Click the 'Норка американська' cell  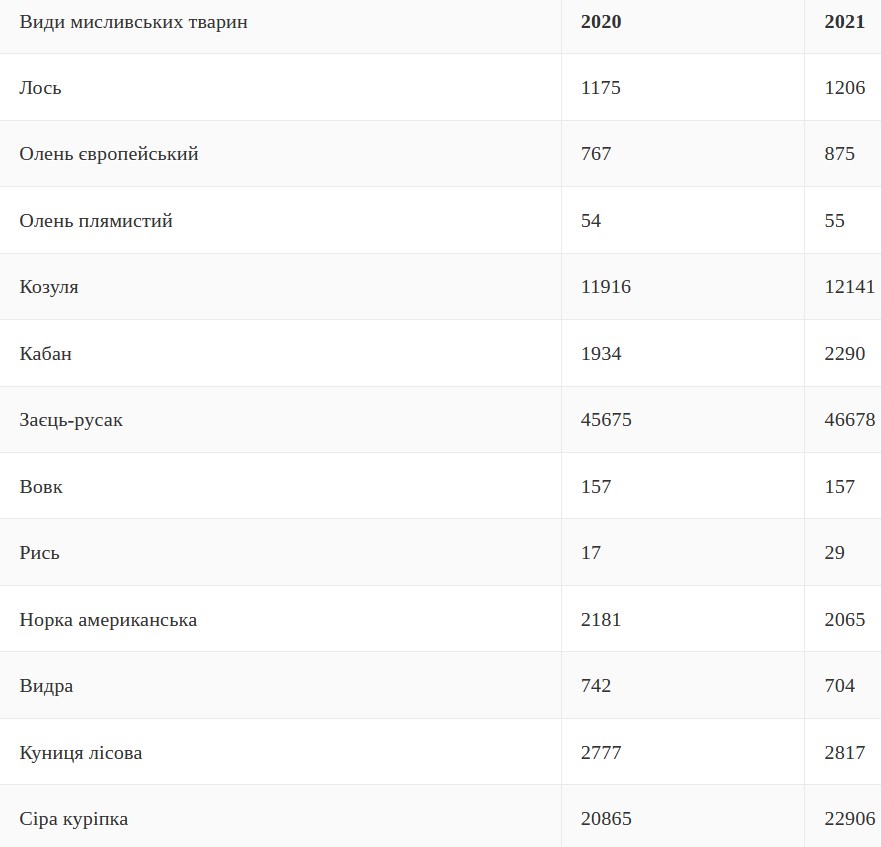click(x=108, y=620)
